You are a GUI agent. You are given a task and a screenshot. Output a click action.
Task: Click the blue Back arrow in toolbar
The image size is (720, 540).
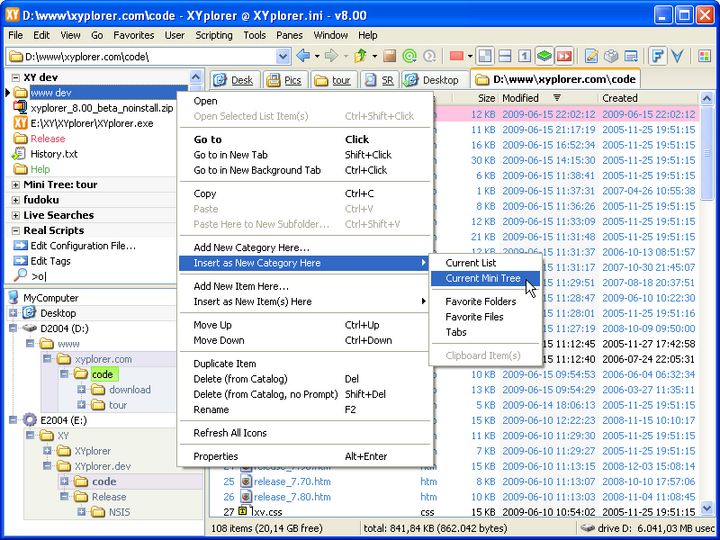click(x=303, y=56)
